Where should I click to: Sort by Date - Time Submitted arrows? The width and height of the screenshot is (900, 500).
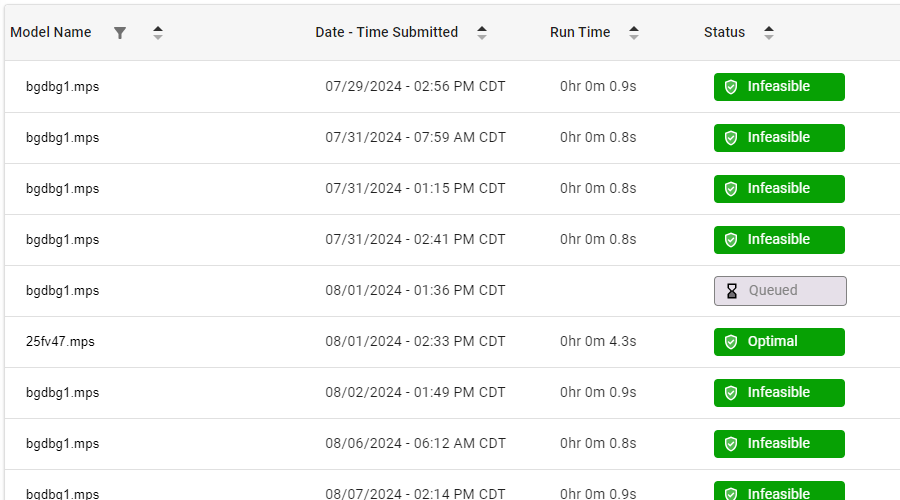pyautogui.click(x=482, y=33)
